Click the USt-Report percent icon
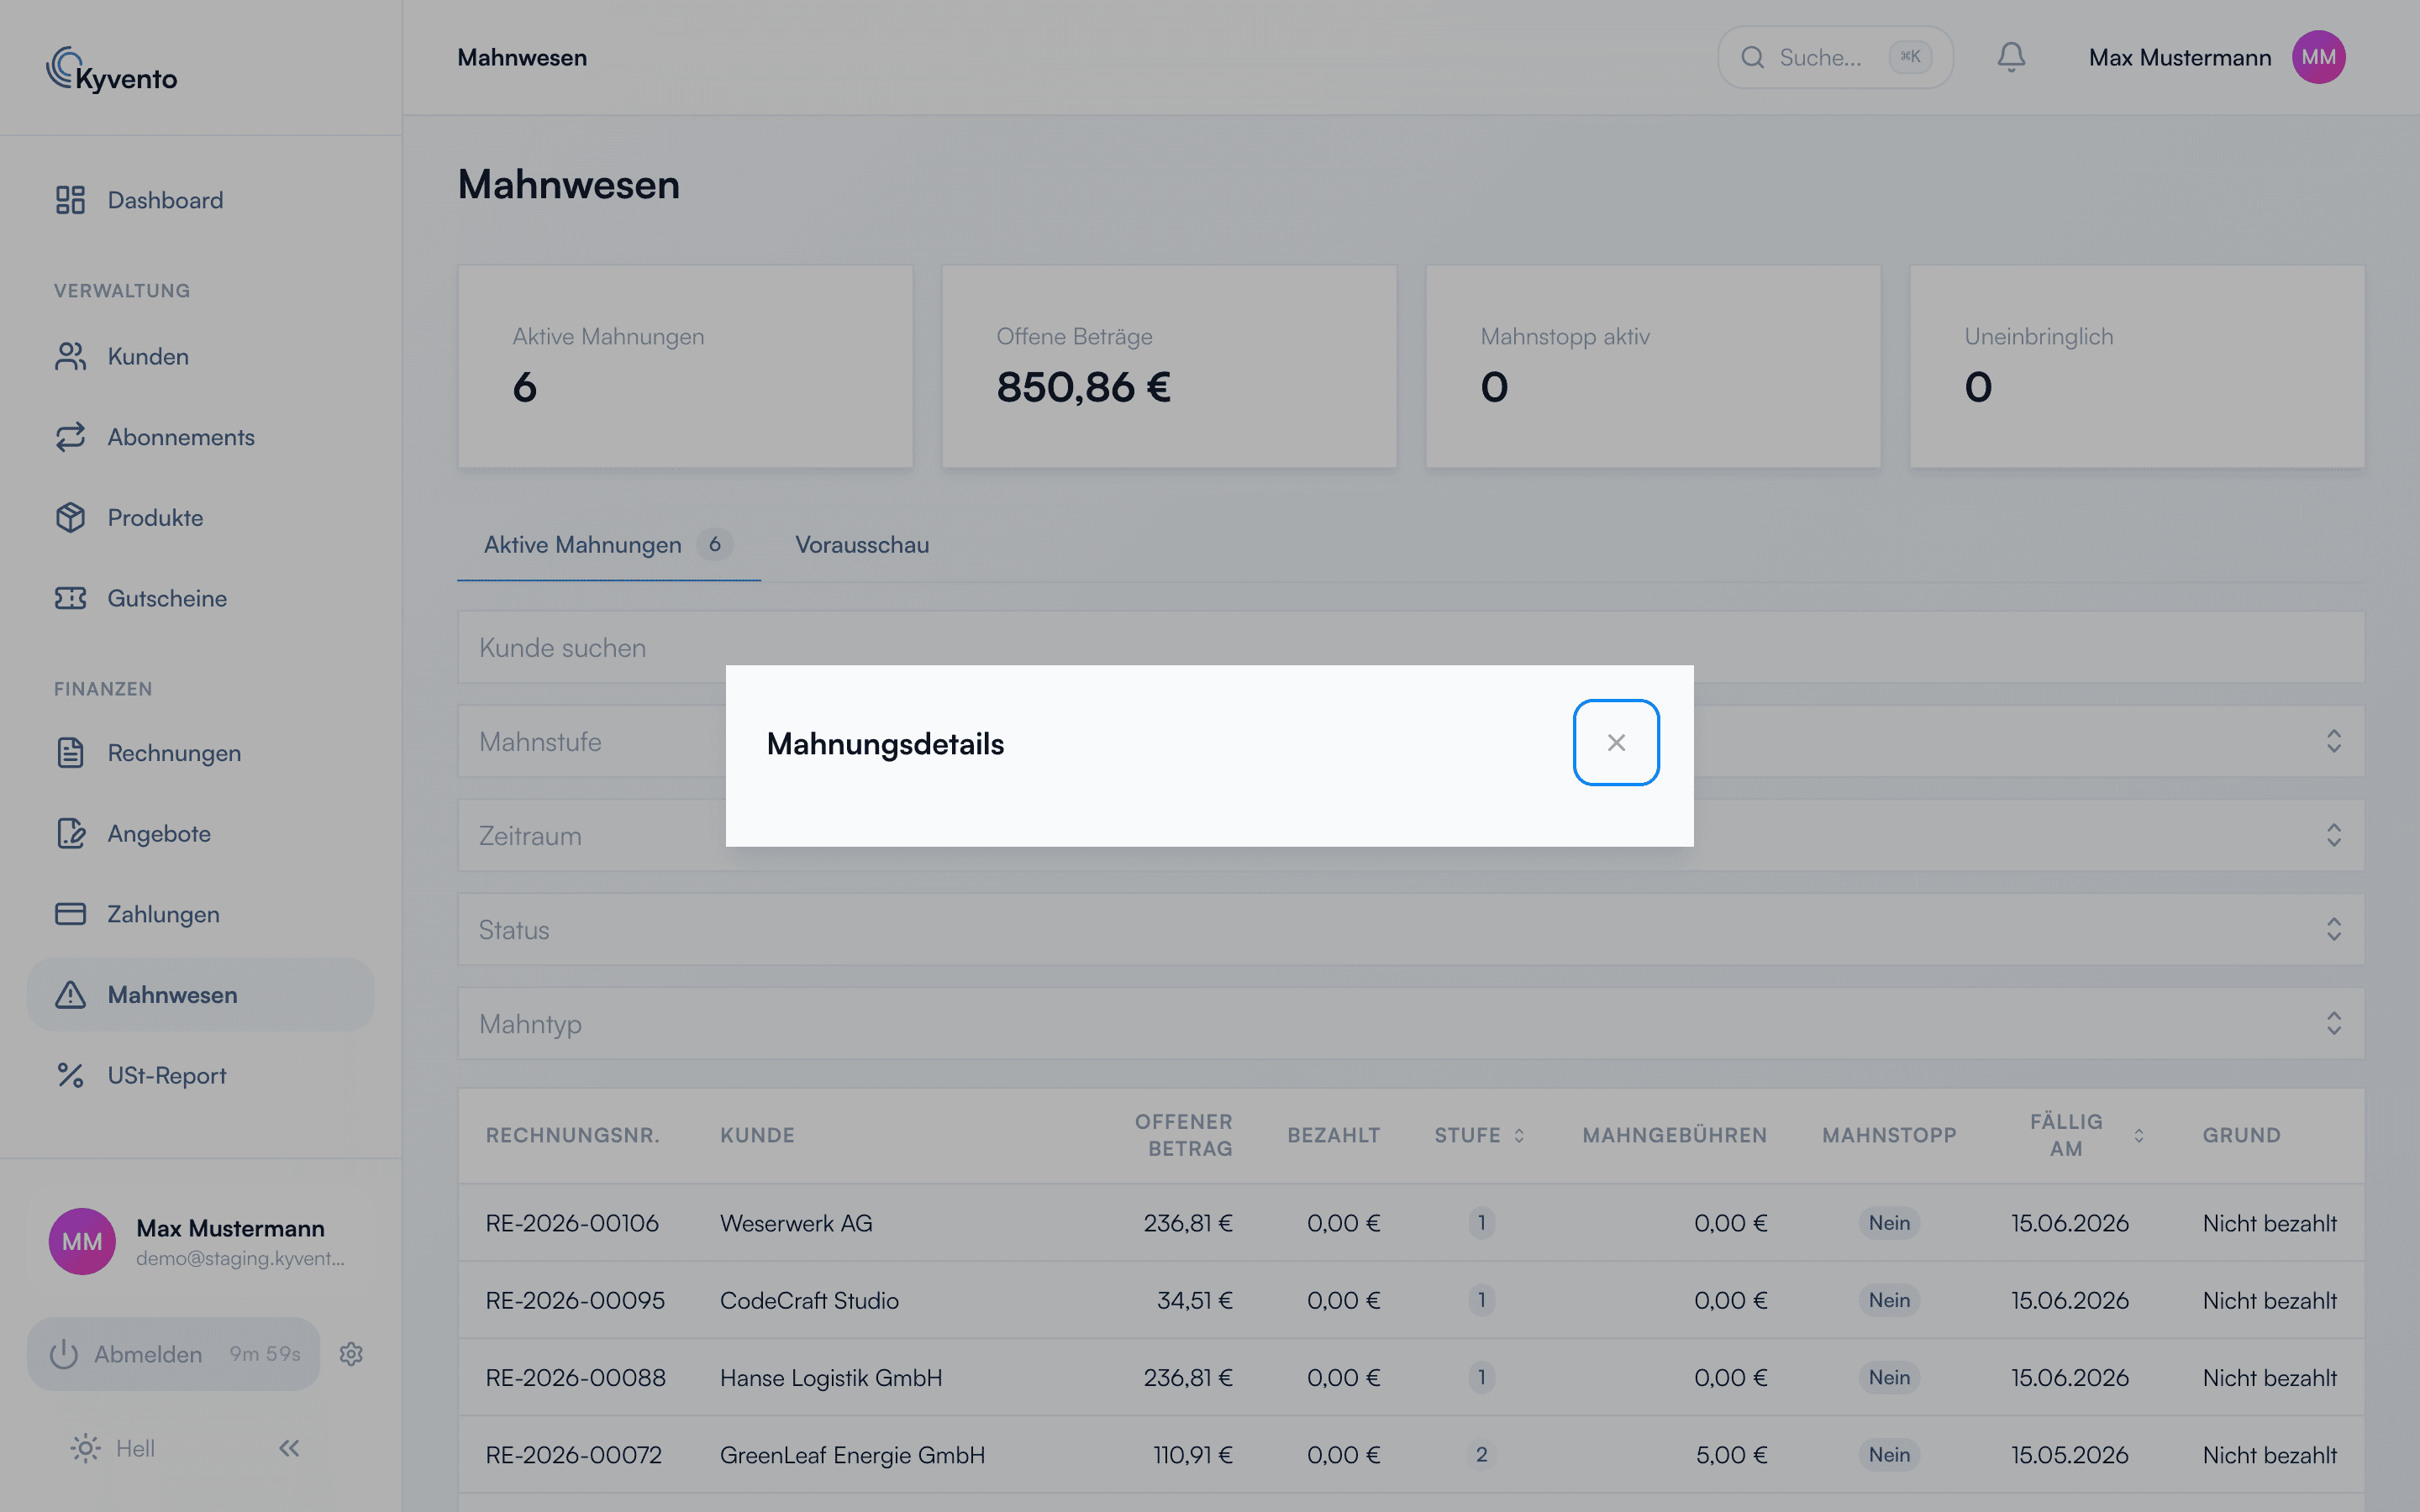Screen dimensions: 2420x1512 [70, 1075]
